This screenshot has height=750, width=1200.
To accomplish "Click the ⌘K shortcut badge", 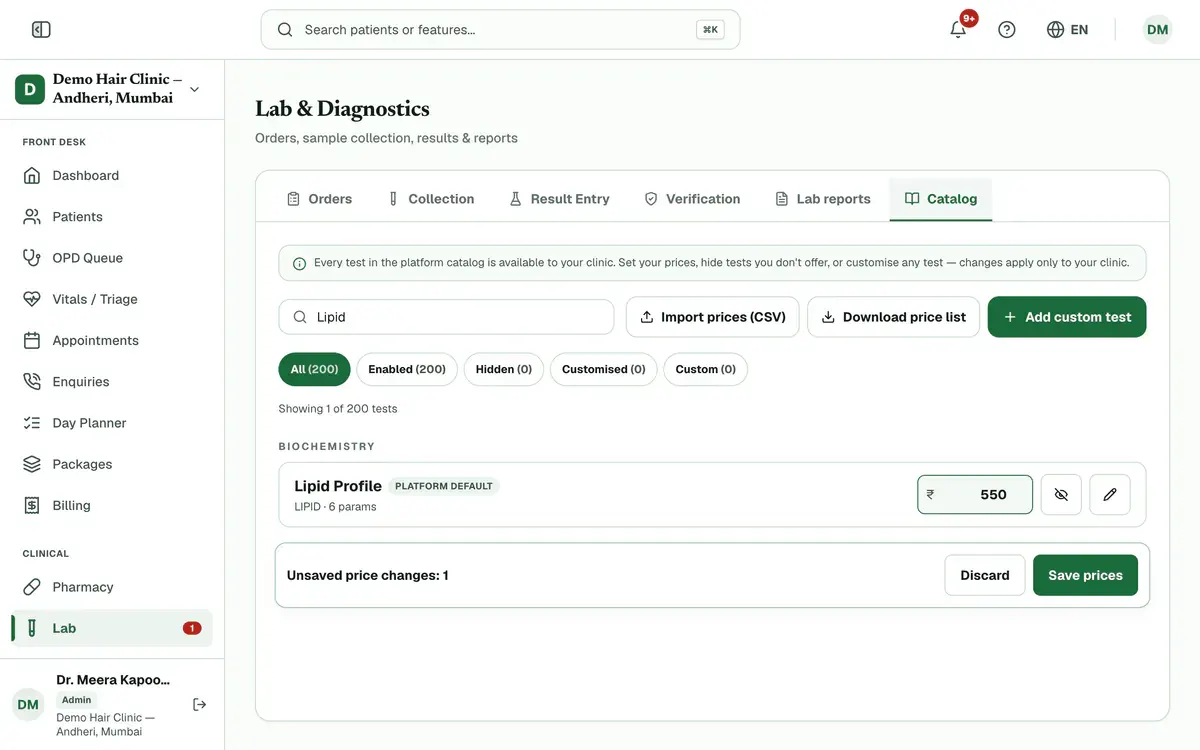I will point(710,30).
